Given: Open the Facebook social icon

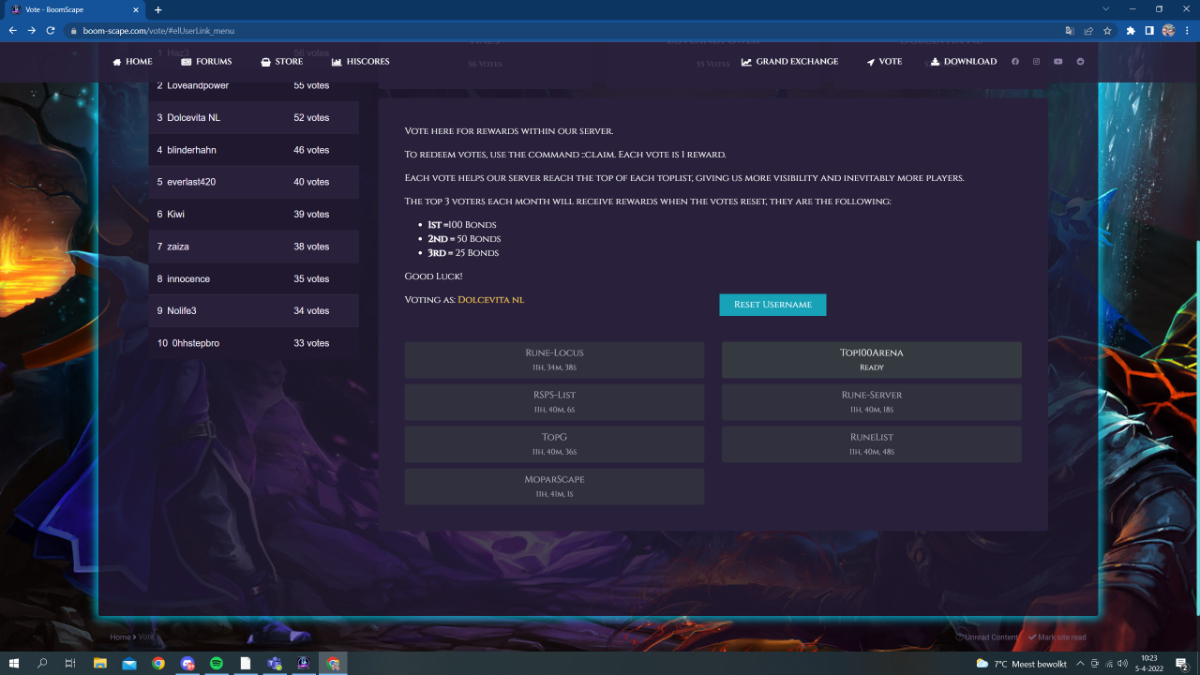Looking at the screenshot, I should tap(1015, 61).
